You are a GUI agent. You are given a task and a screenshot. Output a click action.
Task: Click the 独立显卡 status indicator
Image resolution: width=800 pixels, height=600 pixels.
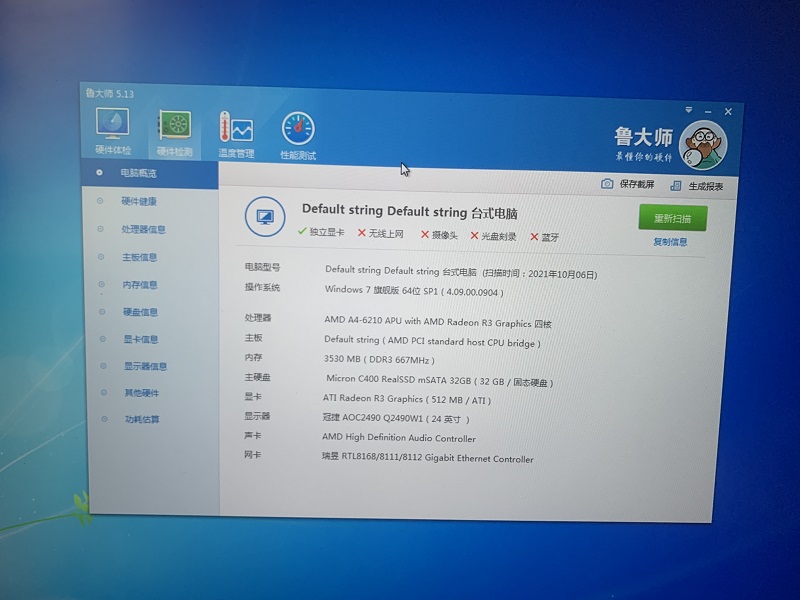click(321, 232)
